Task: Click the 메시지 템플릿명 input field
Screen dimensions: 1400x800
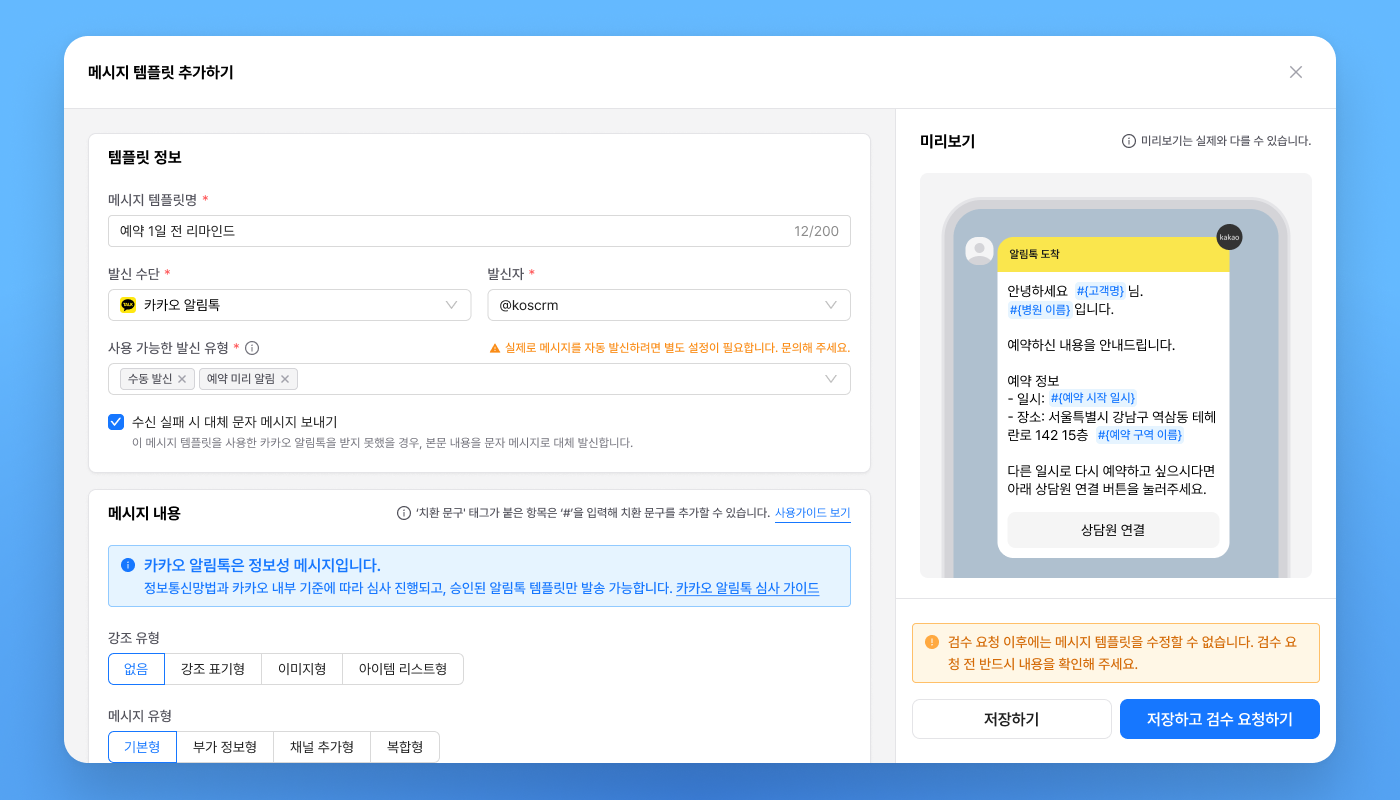Action: coord(479,231)
